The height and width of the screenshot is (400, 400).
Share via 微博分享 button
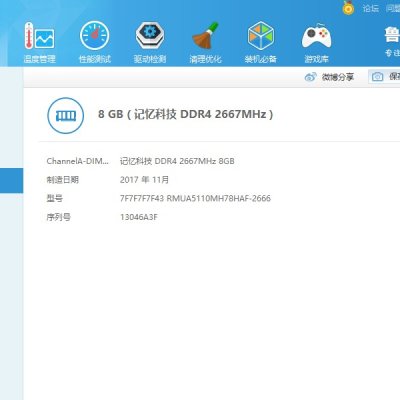click(329, 77)
